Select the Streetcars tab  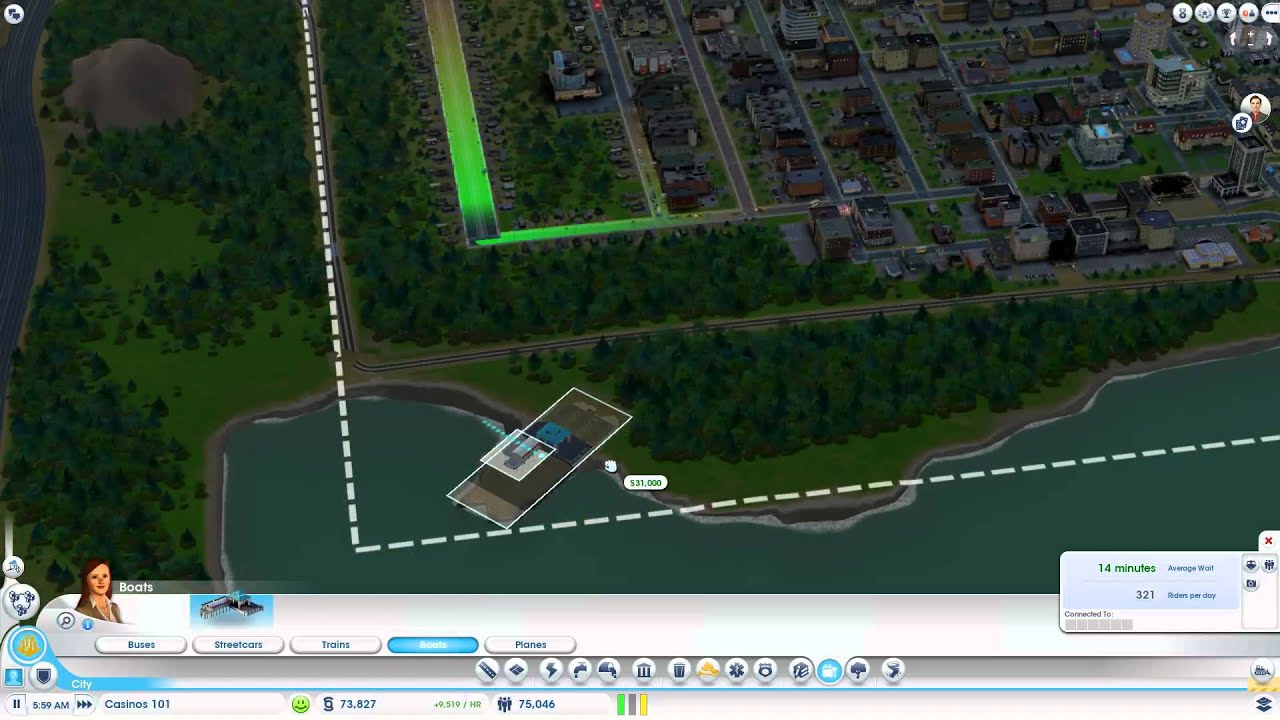point(238,645)
